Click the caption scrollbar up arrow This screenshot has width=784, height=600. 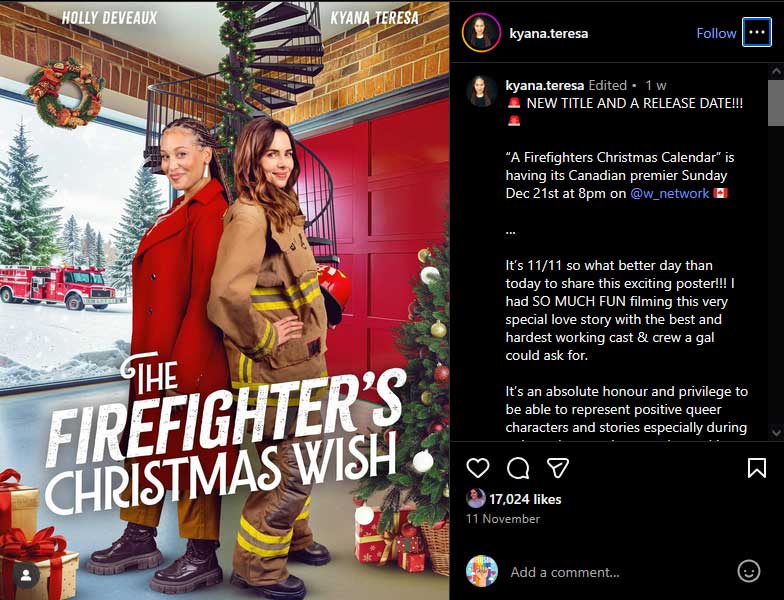click(x=776, y=71)
